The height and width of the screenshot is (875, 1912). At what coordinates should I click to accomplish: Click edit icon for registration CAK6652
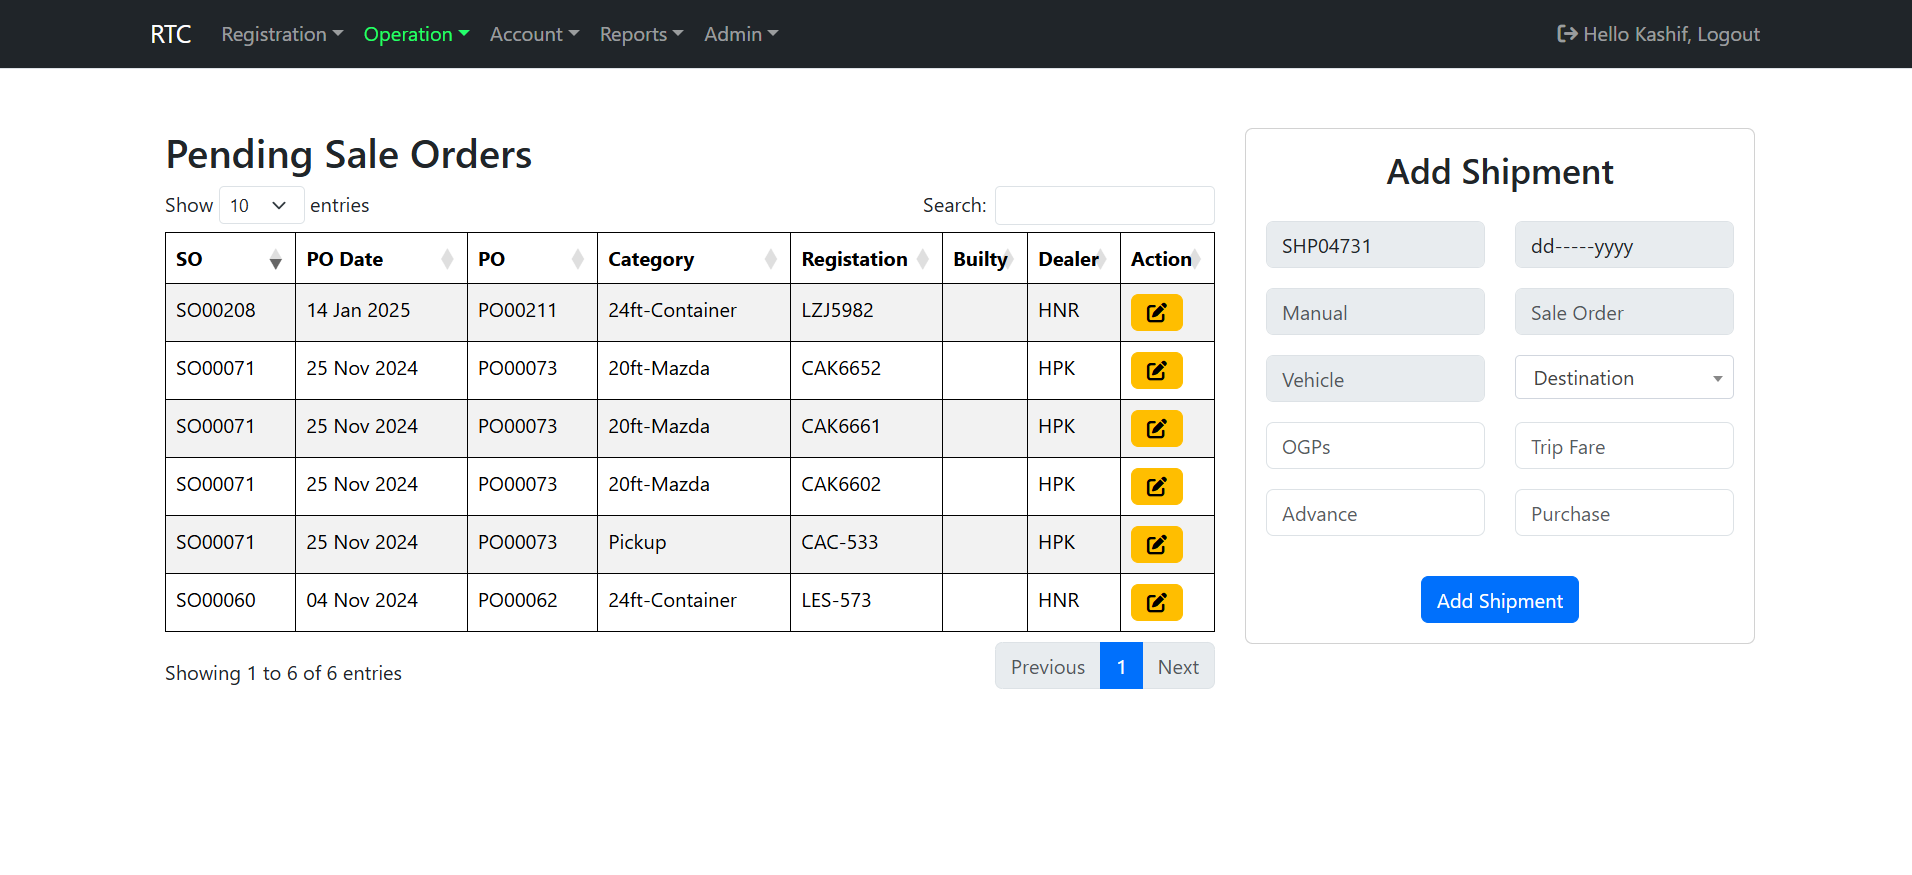[1156, 370]
